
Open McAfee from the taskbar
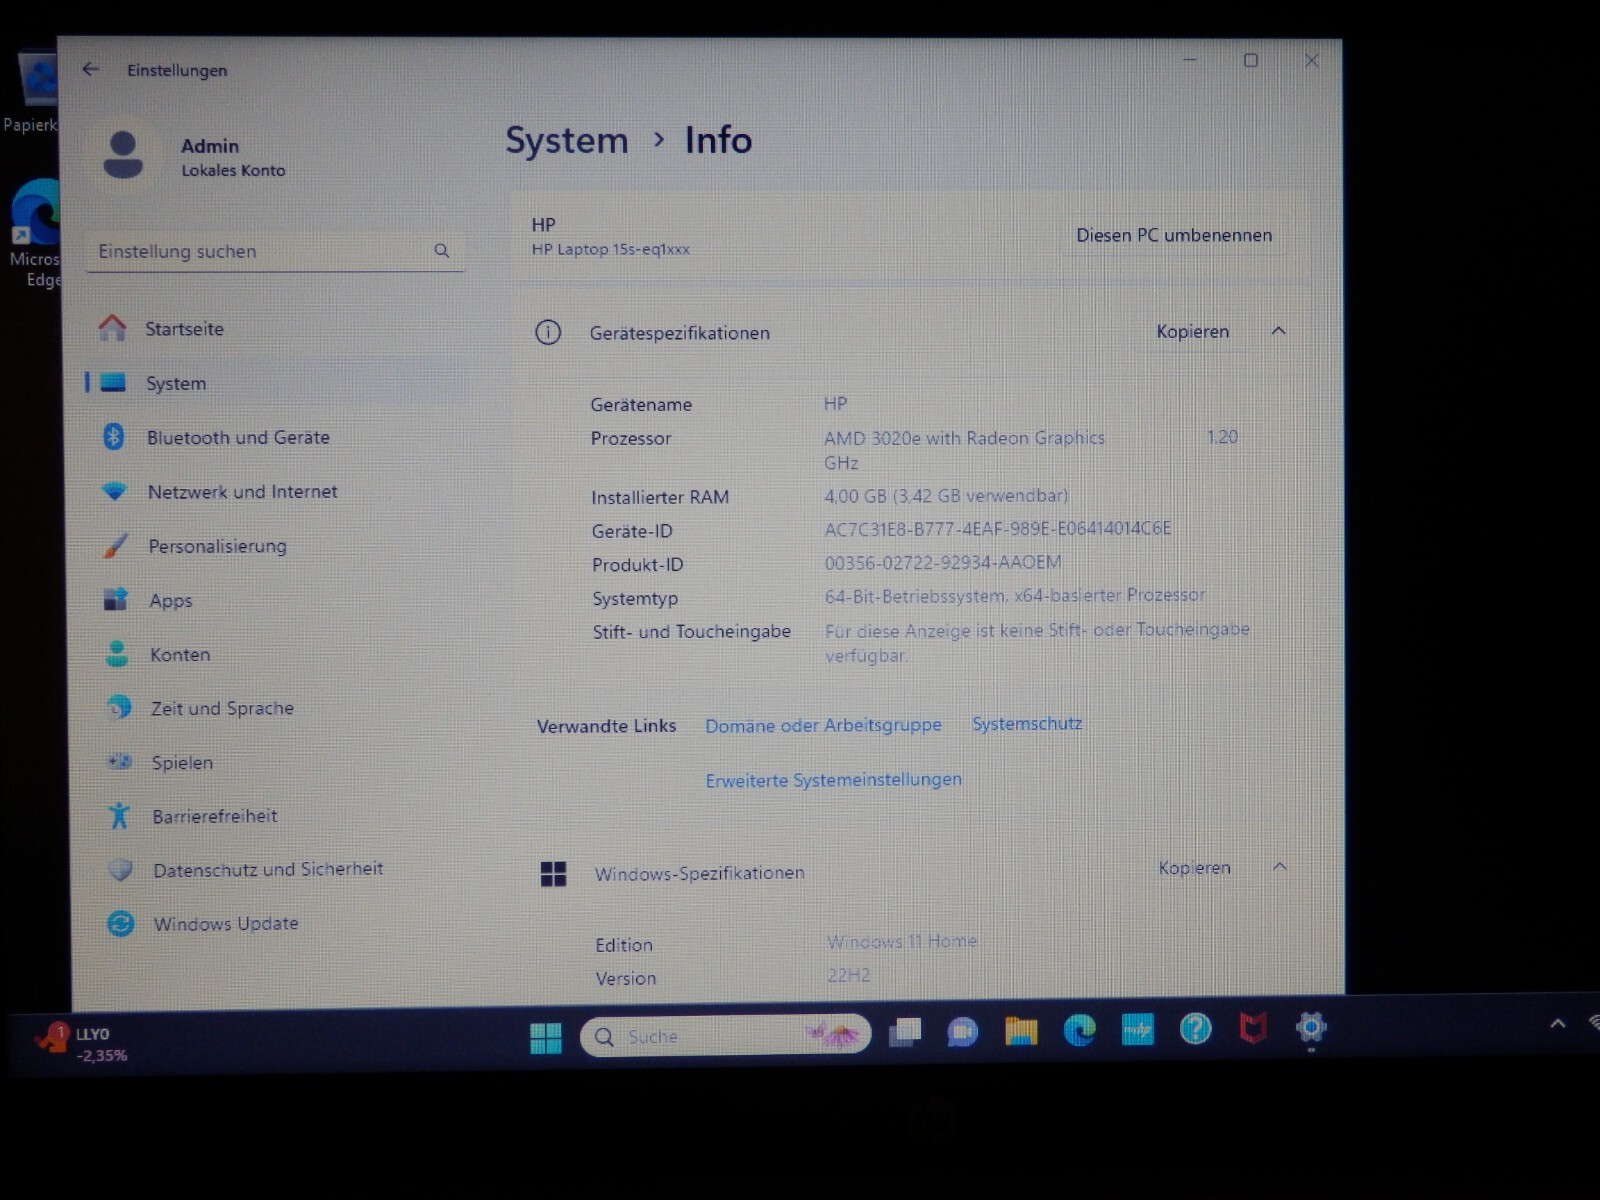[x=1253, y=1027]
